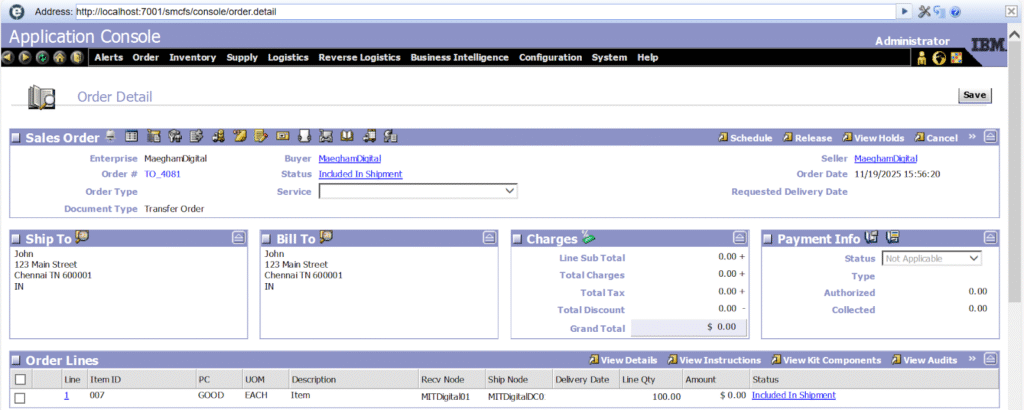
Task: Click the Home icon in navigation bar
Action: [x=59, y=58]
